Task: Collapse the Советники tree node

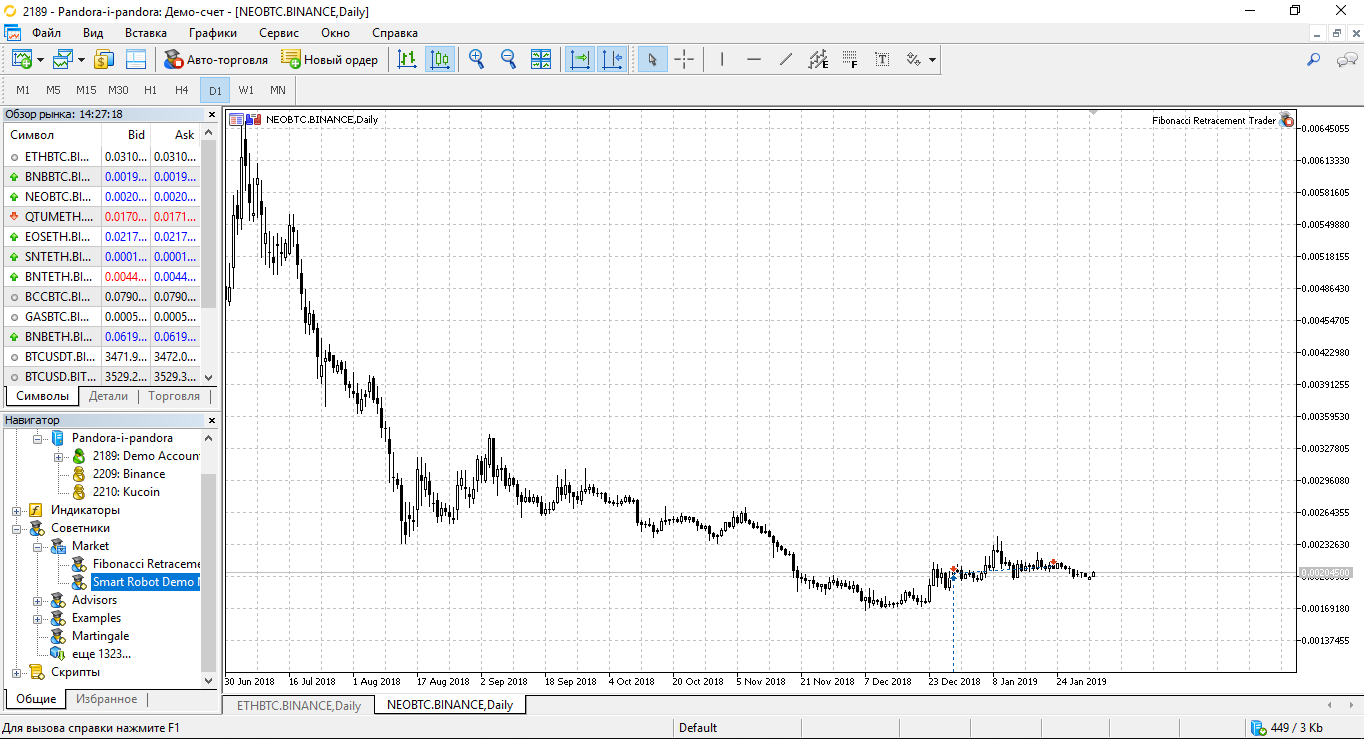Action: pyautogui.click(x=17, y=528)
